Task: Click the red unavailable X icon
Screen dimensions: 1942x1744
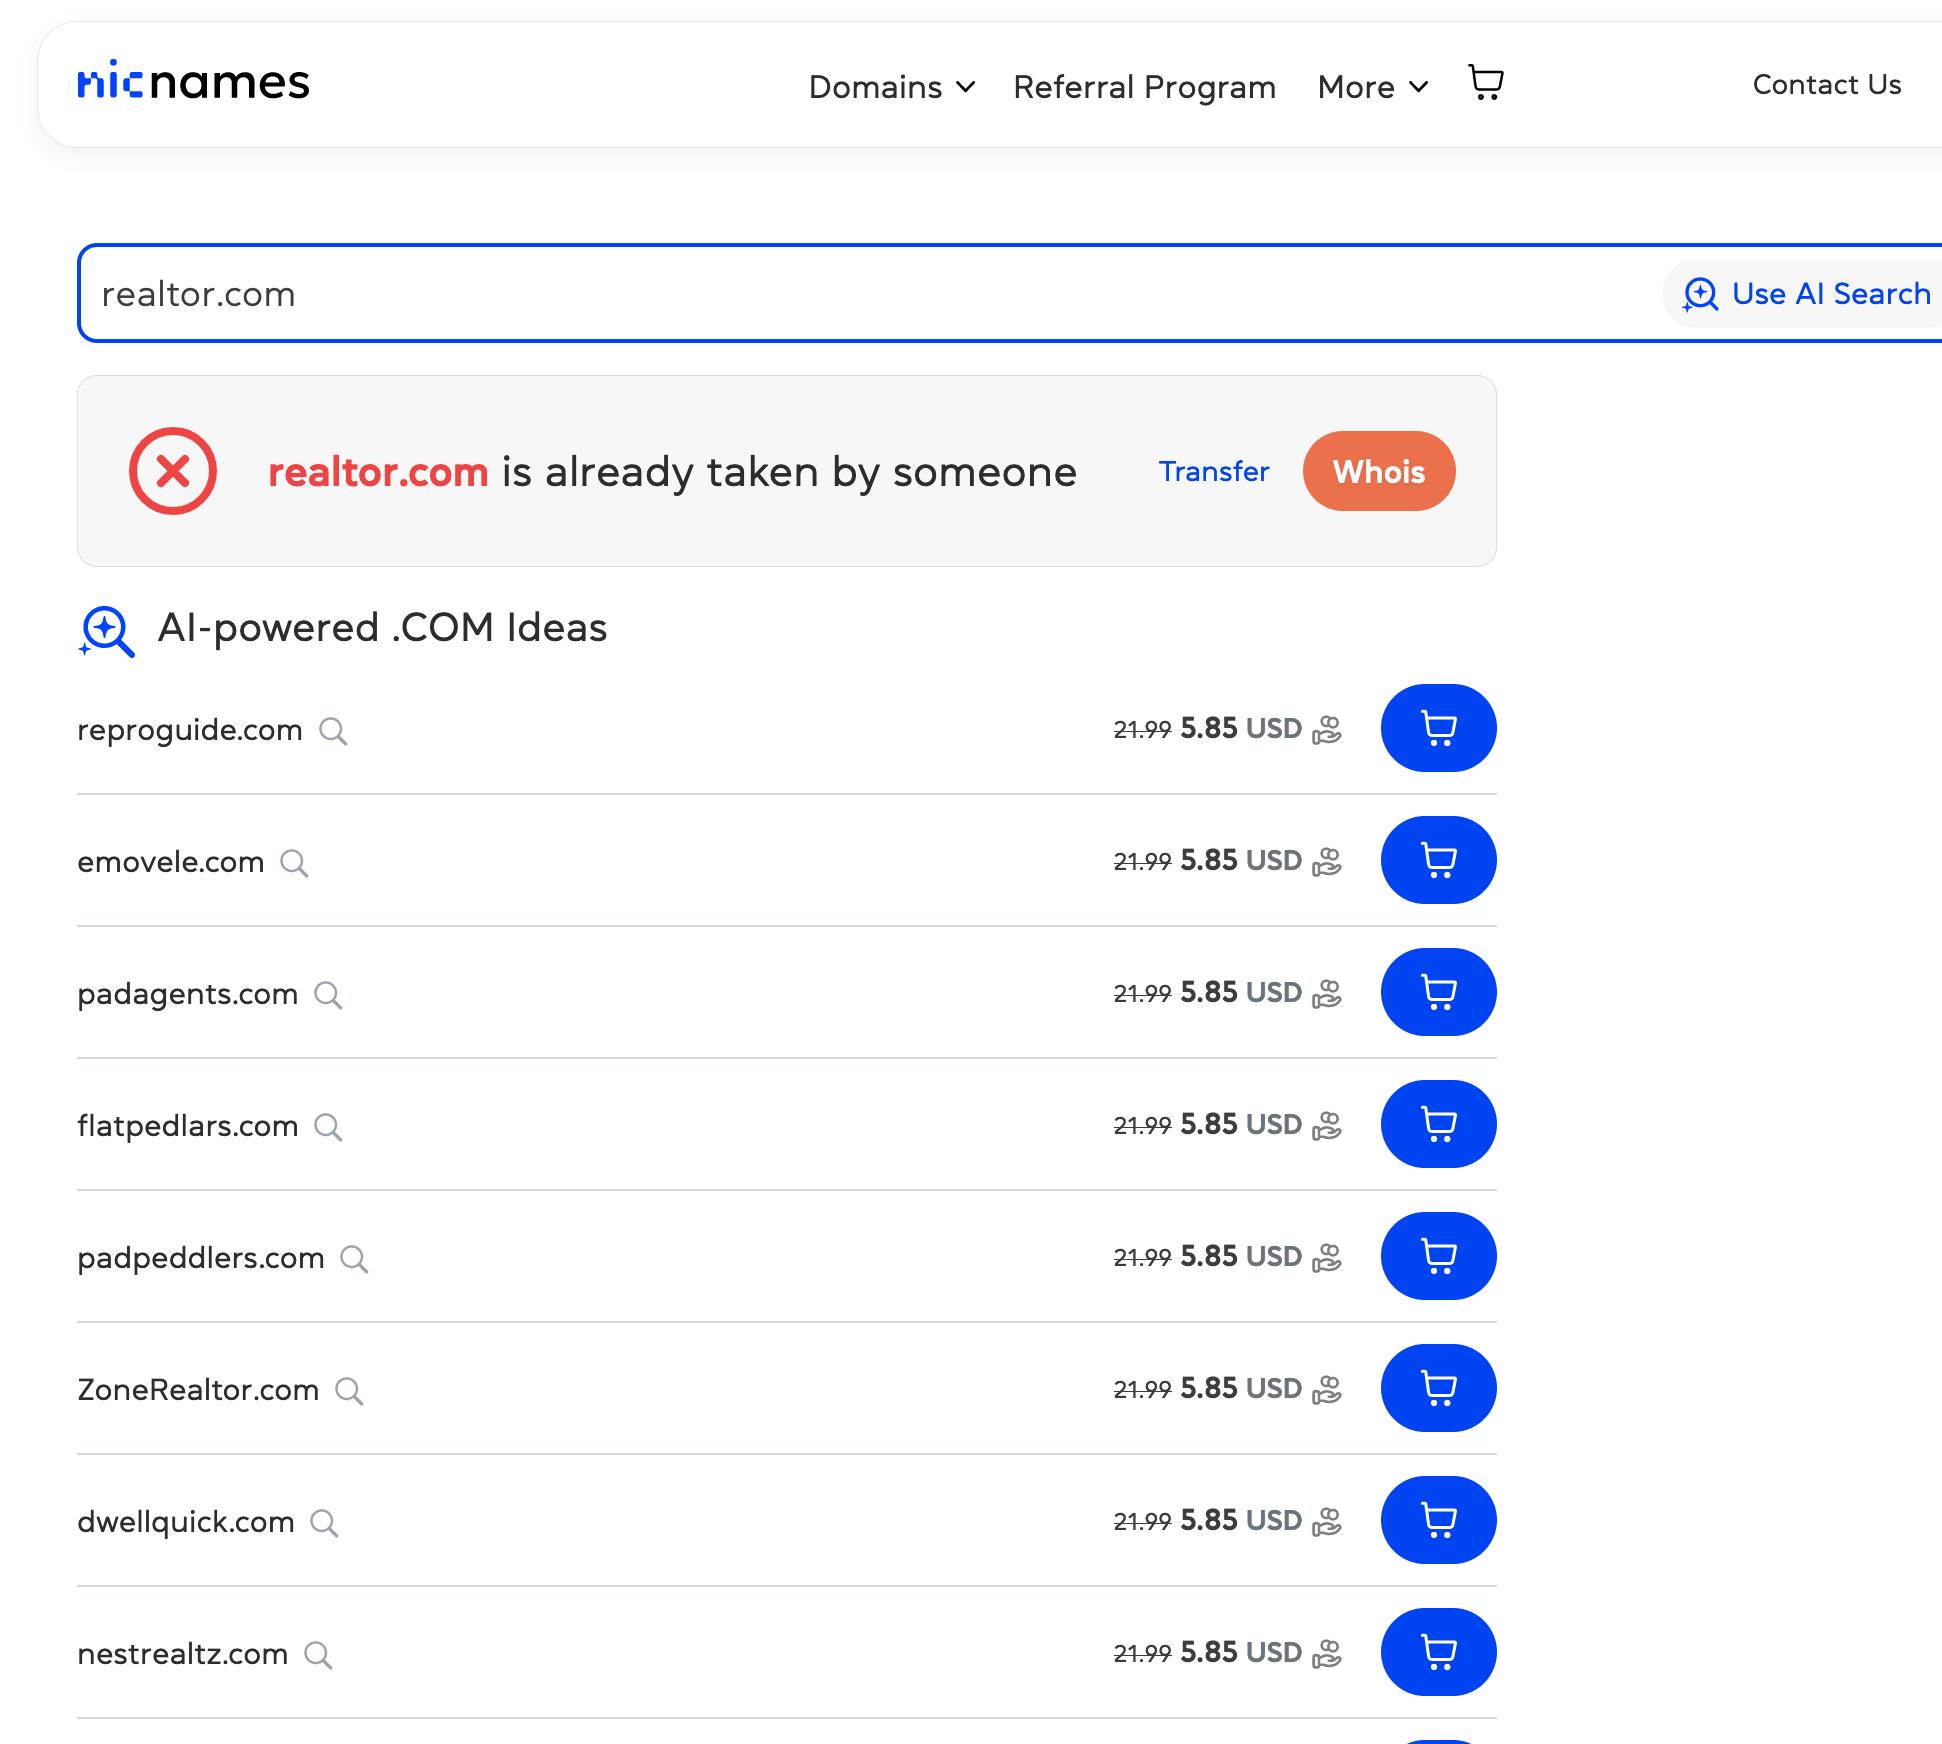Action: coord(173,471)
